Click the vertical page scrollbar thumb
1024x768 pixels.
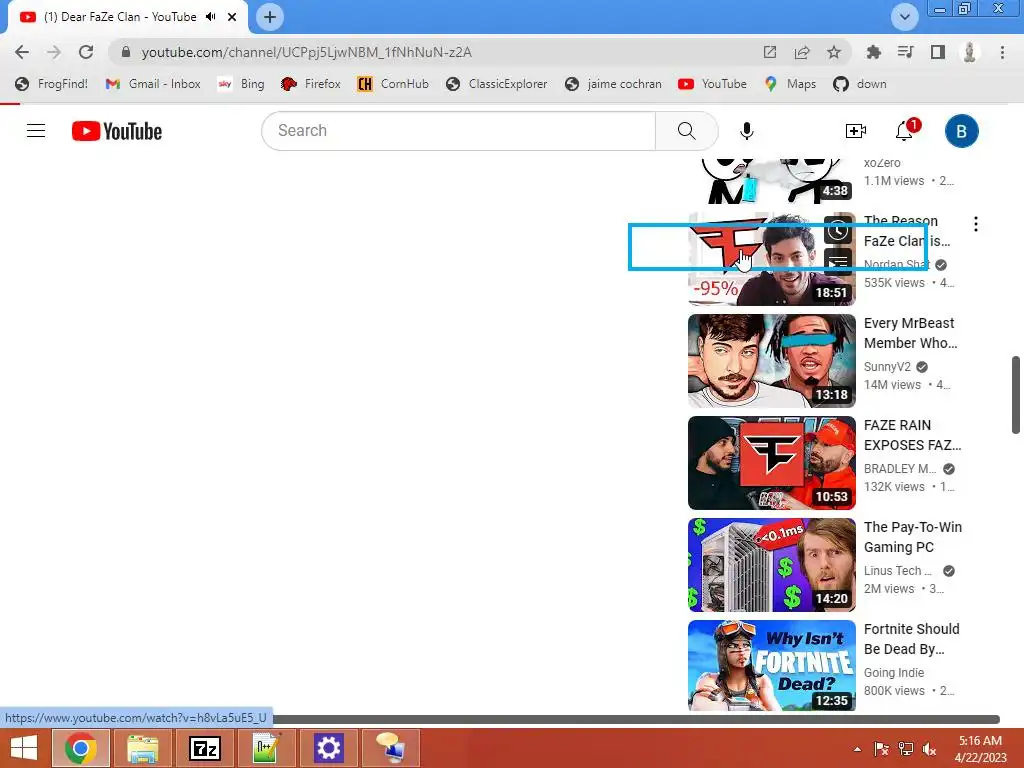click(x=1016, y=394)
